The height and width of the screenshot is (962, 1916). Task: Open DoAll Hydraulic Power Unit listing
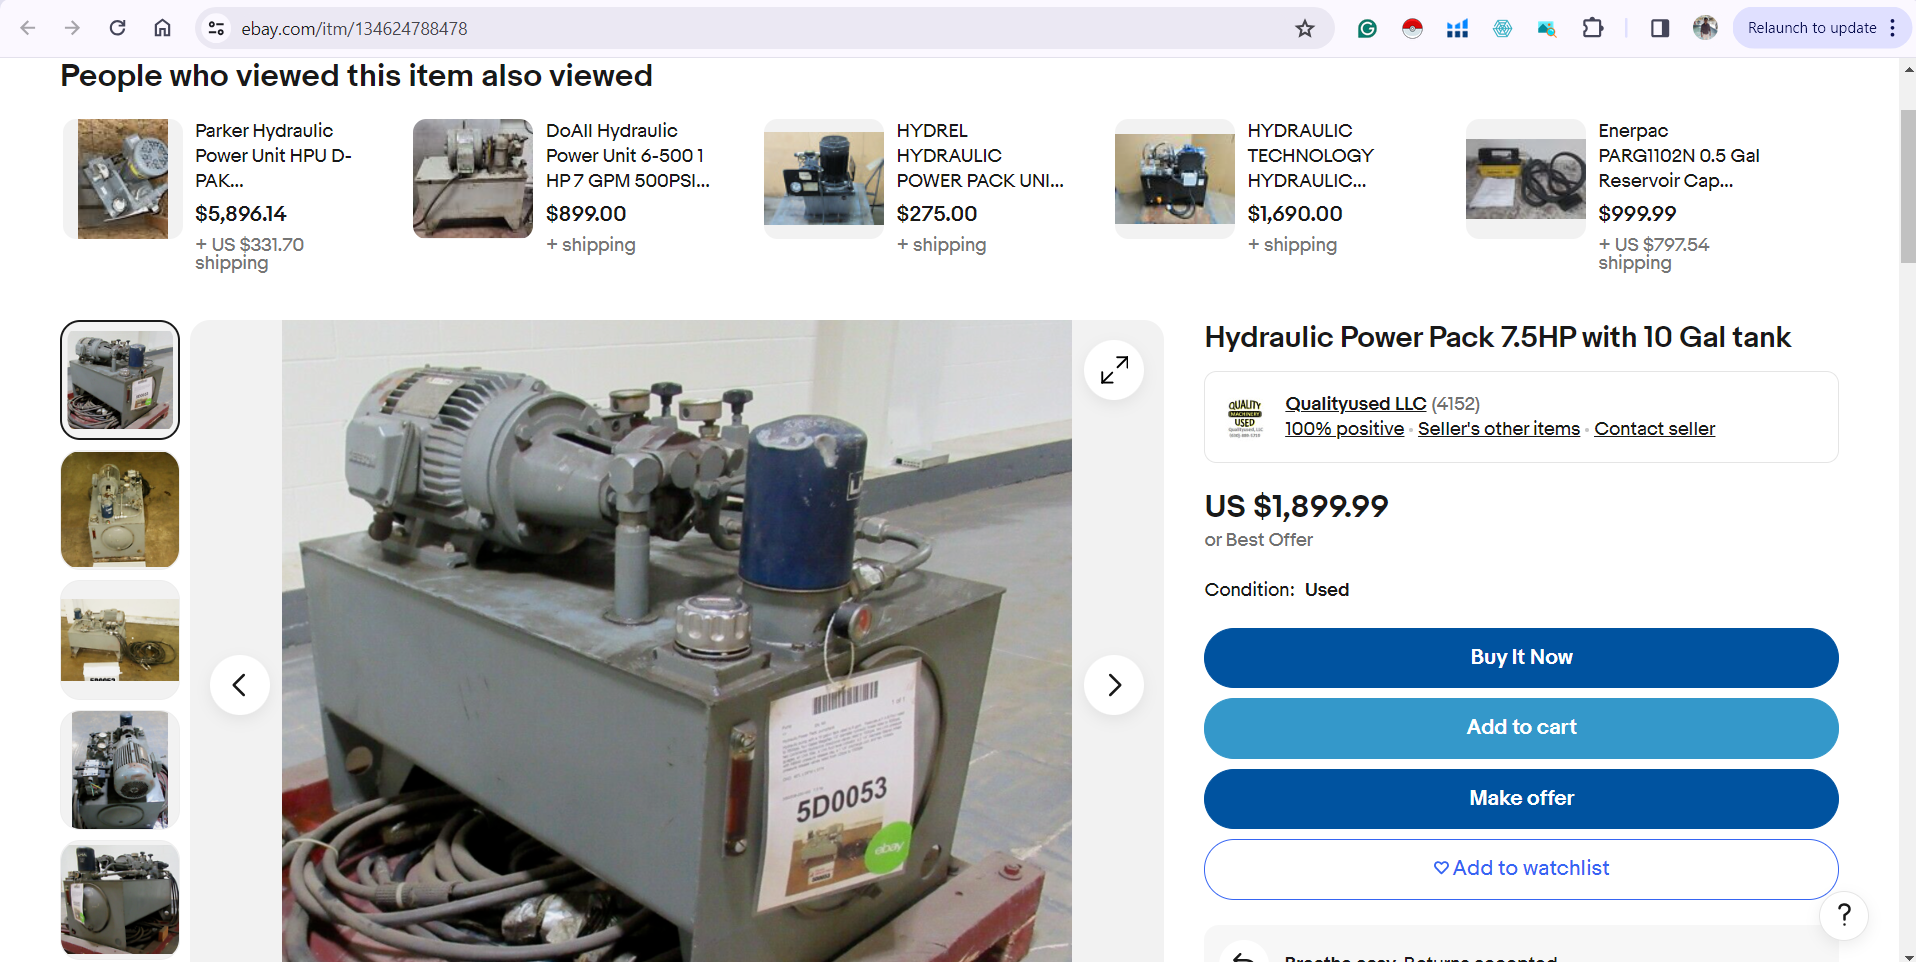pos(628,156)
